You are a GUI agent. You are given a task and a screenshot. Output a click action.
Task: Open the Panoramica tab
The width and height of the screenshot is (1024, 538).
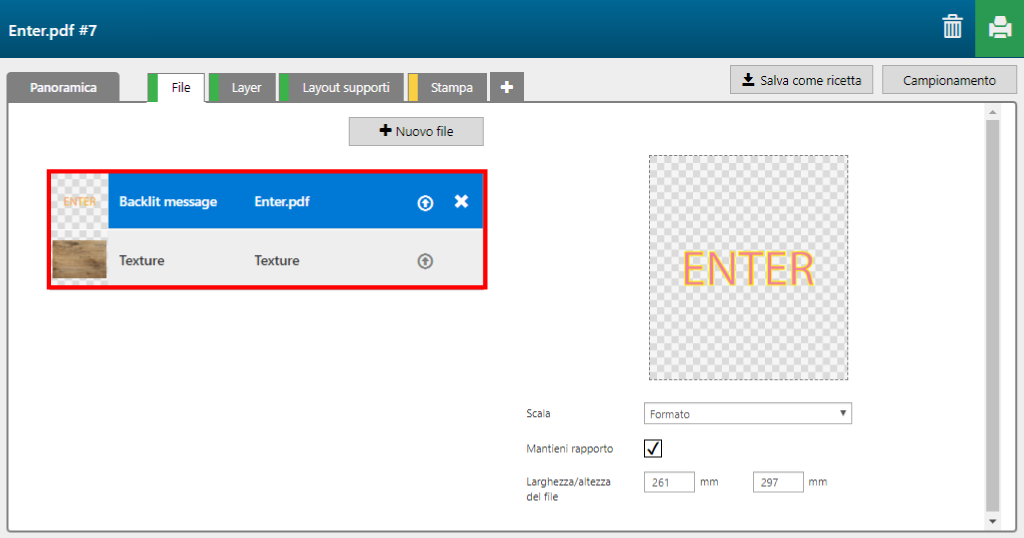pos(63,87)
